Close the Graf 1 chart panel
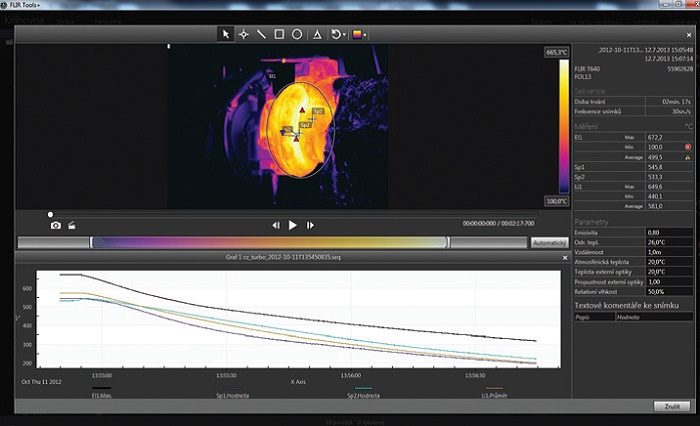 coord(565,258)
